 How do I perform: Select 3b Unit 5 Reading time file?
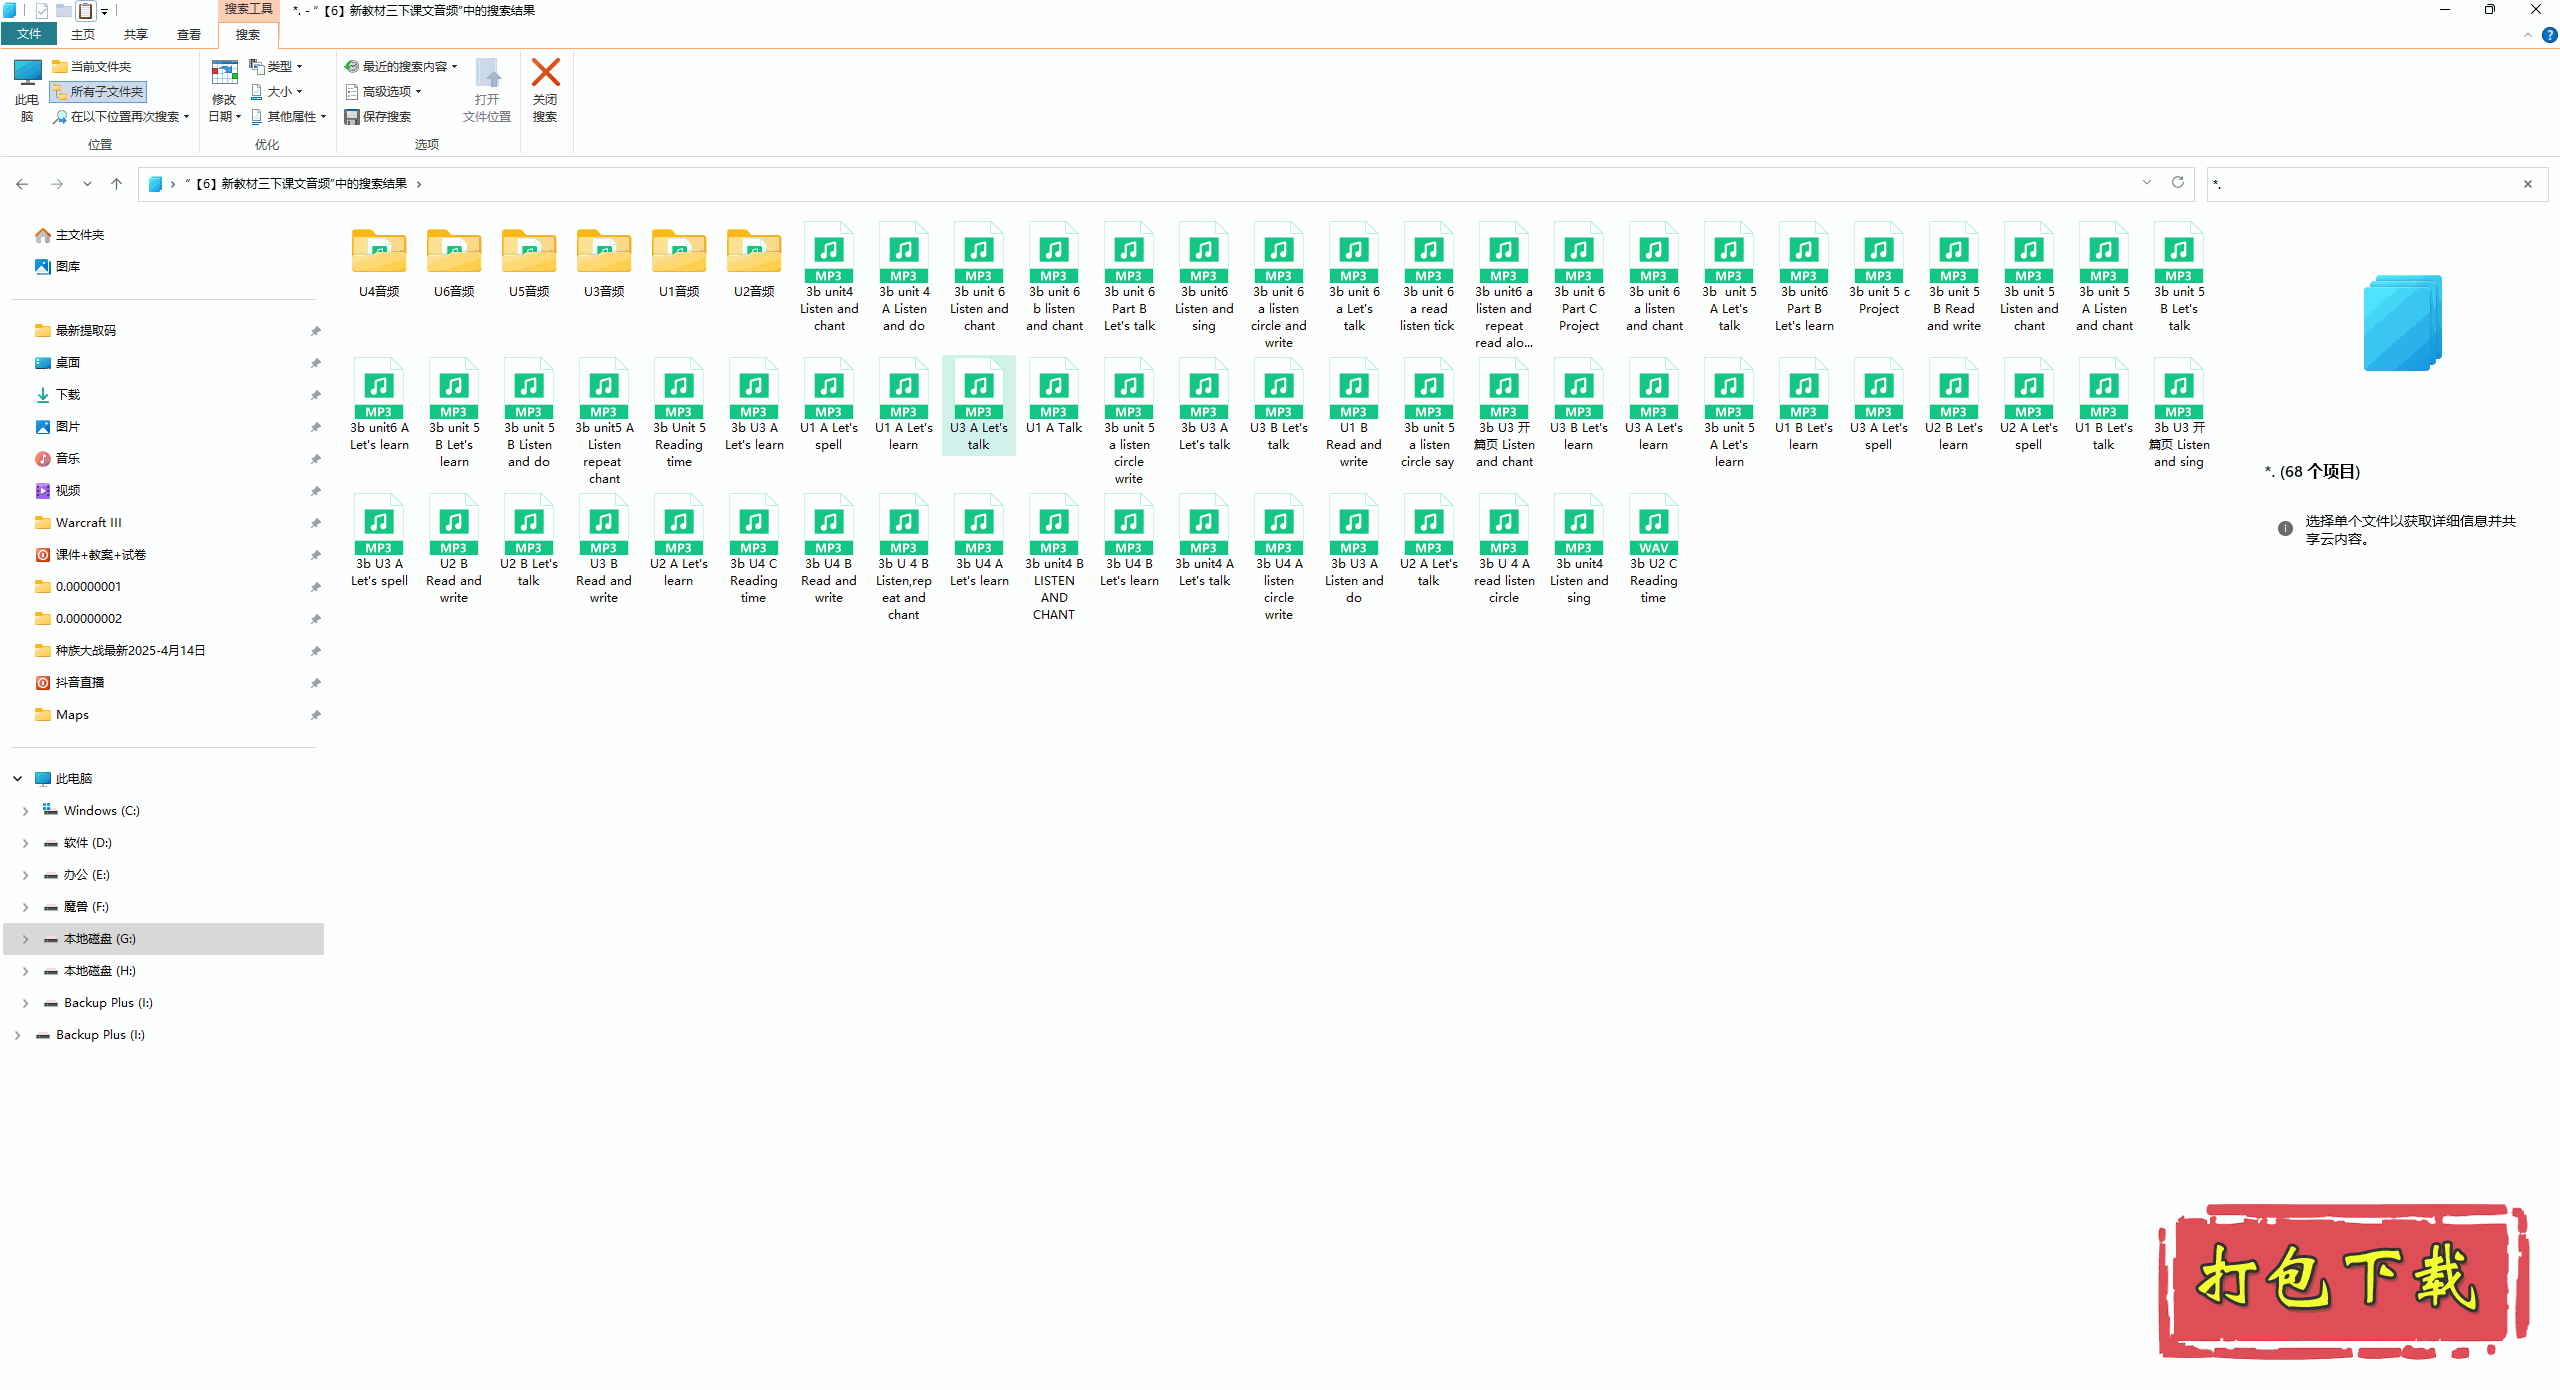[679, 413]
